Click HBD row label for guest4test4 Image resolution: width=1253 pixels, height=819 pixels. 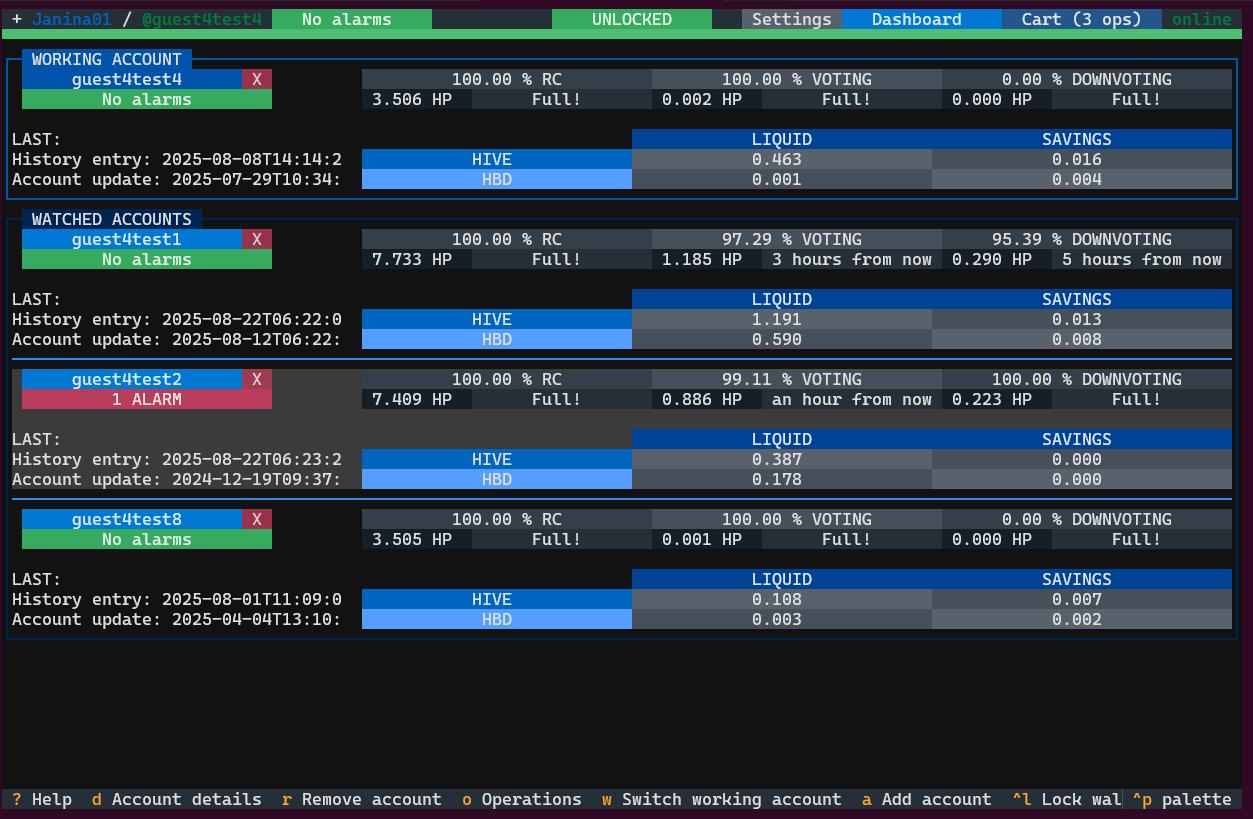point(497,179)
